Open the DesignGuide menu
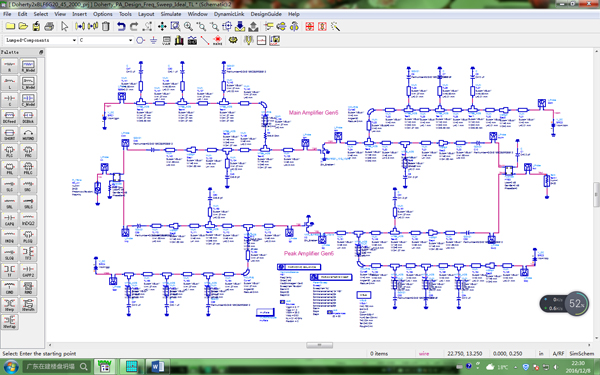 click(266, 14)
